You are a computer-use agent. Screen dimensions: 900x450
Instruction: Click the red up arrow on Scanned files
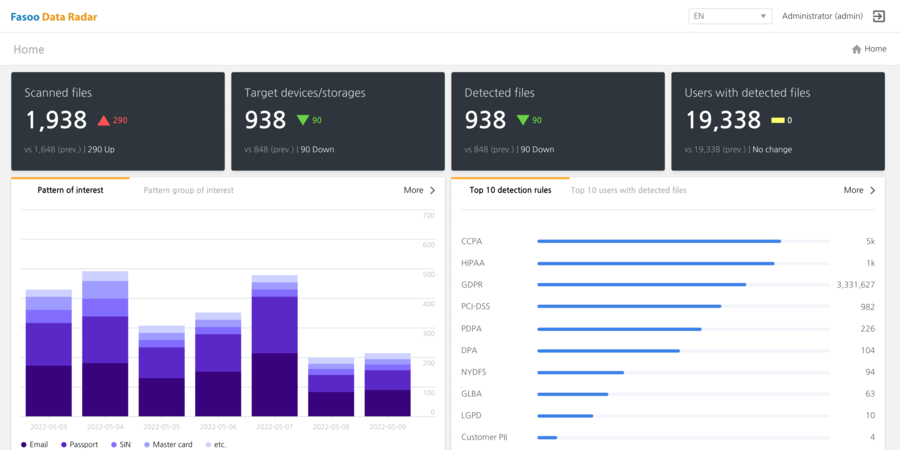pos(103,121)
